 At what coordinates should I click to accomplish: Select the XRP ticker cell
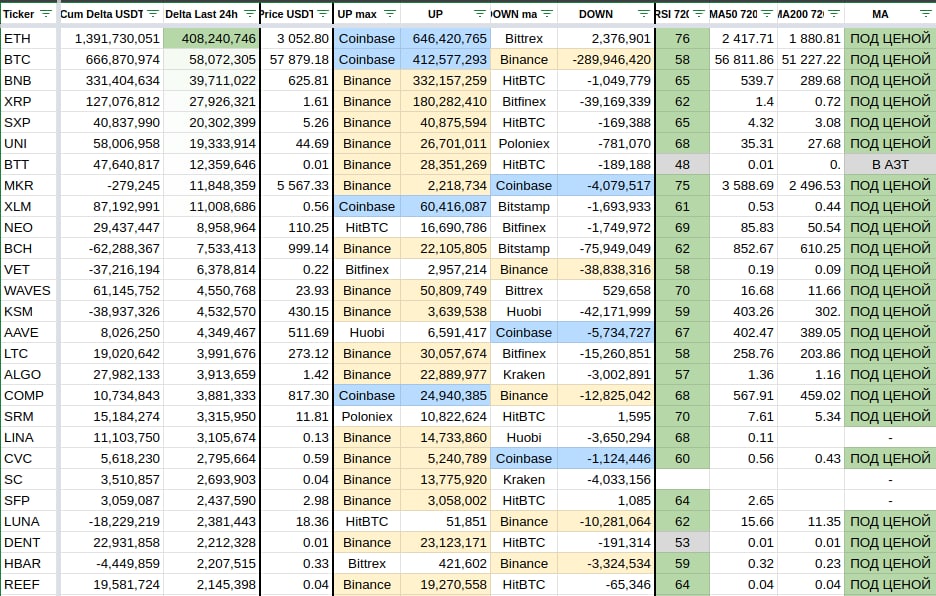click(x=29, y=102)
